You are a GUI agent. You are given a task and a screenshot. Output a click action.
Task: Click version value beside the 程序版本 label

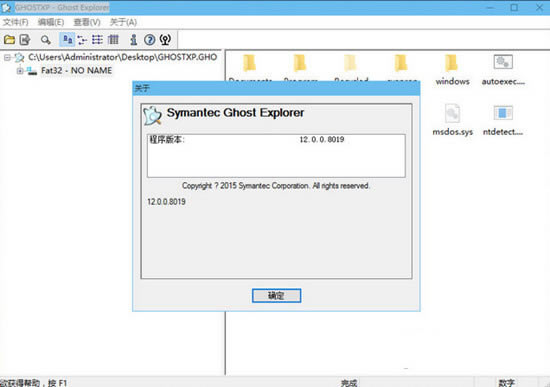(x=322, y=140)
